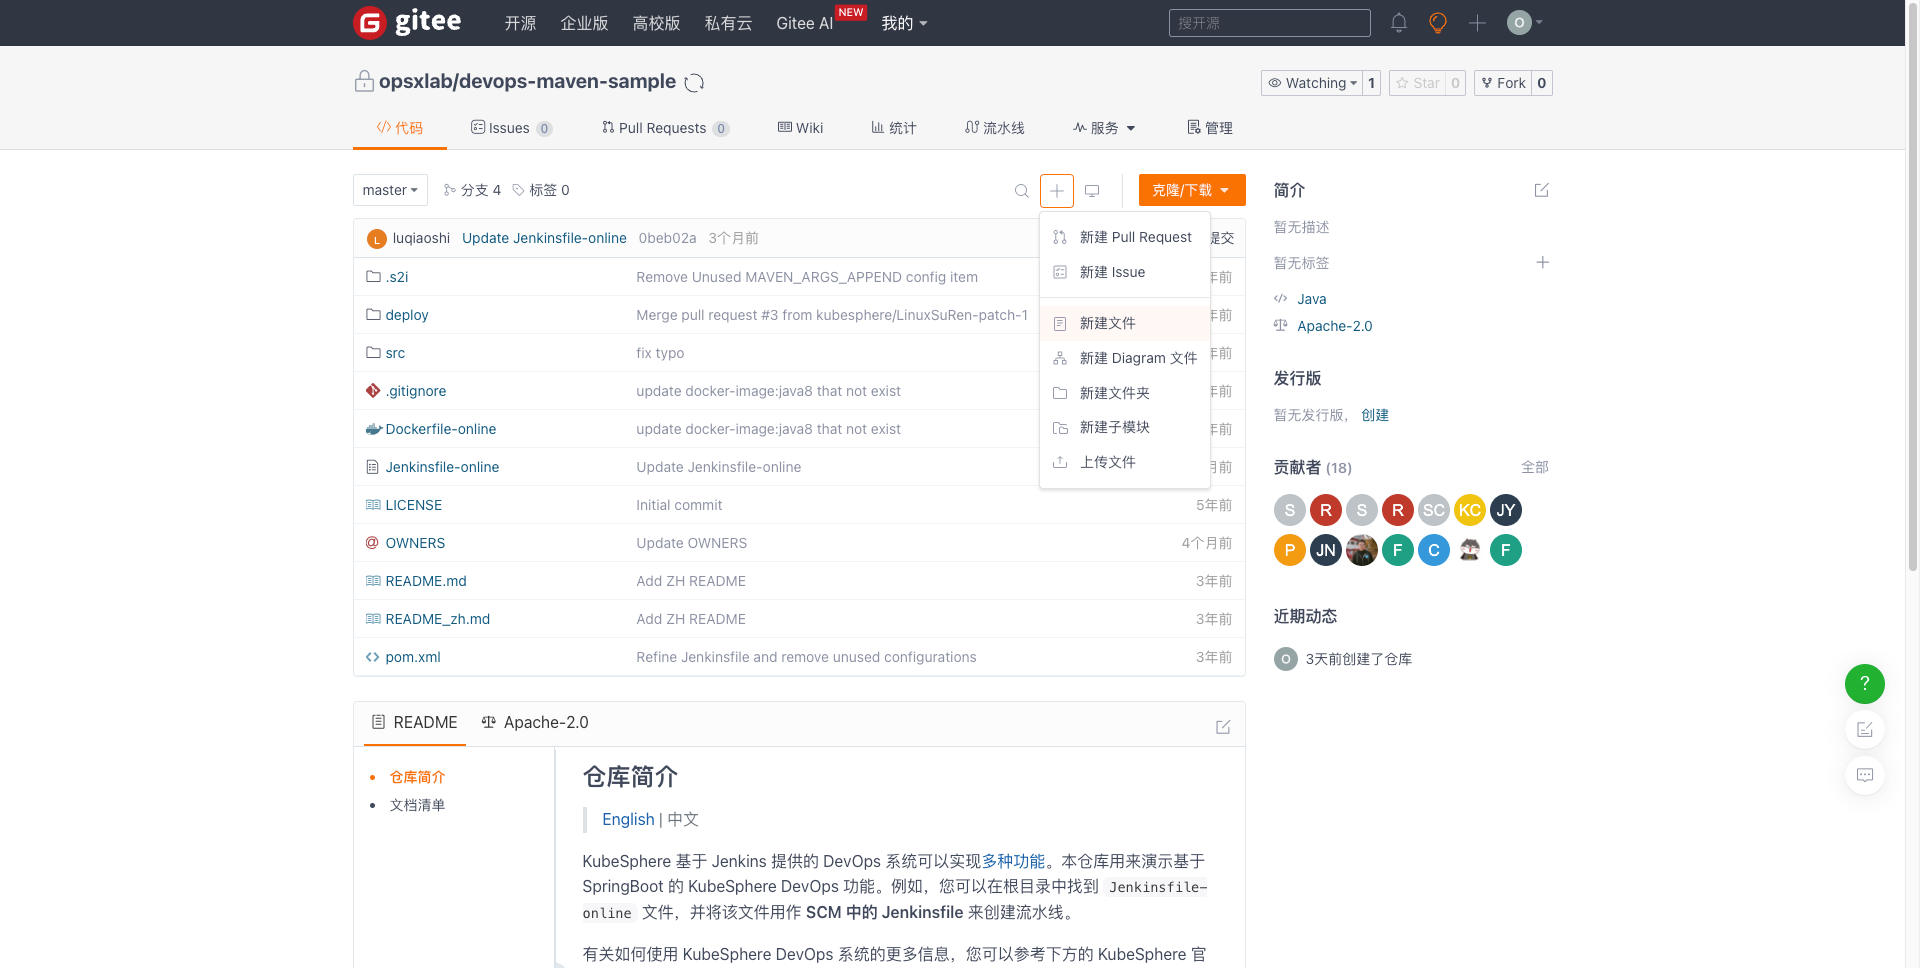Click the search icon in file toolbar
This screenshot has height=968, width=1920.
(1022, 191)
